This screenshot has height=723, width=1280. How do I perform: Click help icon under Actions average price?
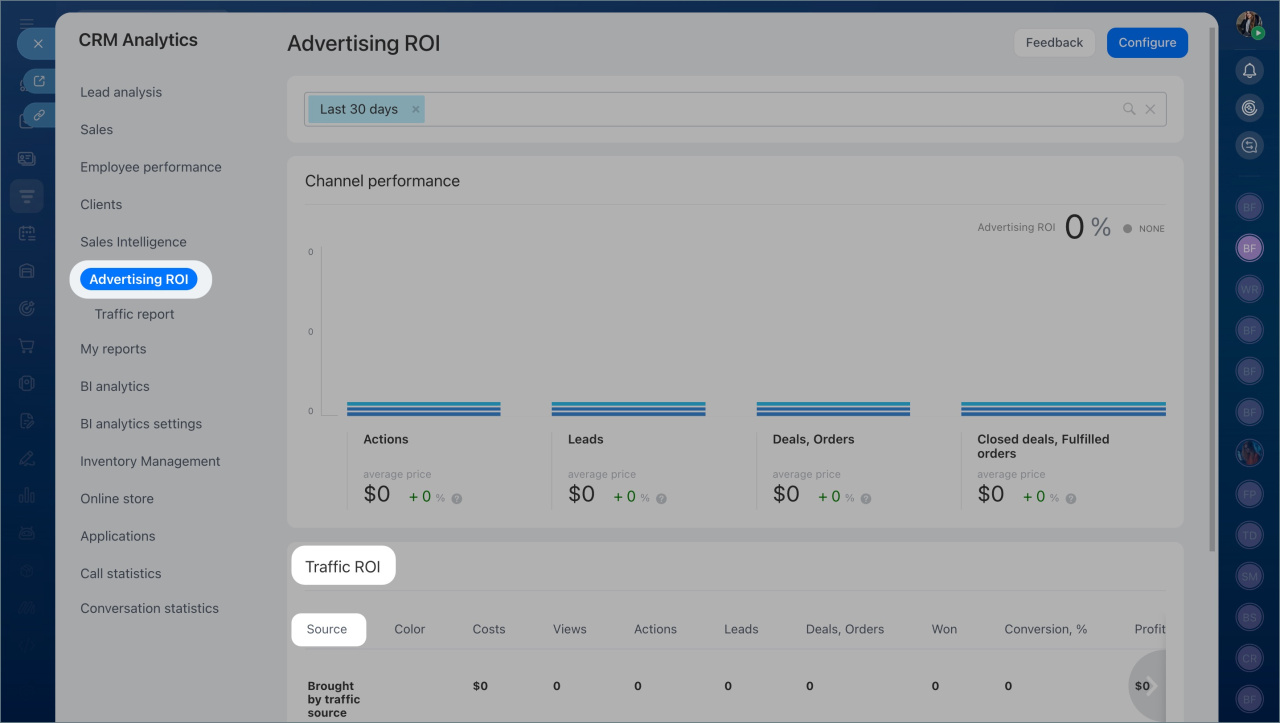tap(457, 498)
